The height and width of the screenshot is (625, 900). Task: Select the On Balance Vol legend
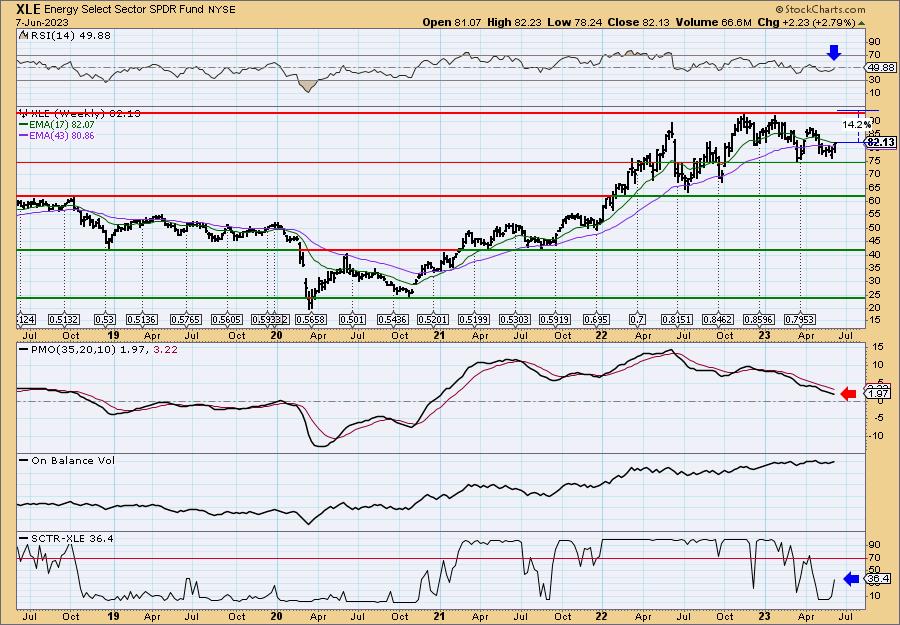click(x=67, y=460)
